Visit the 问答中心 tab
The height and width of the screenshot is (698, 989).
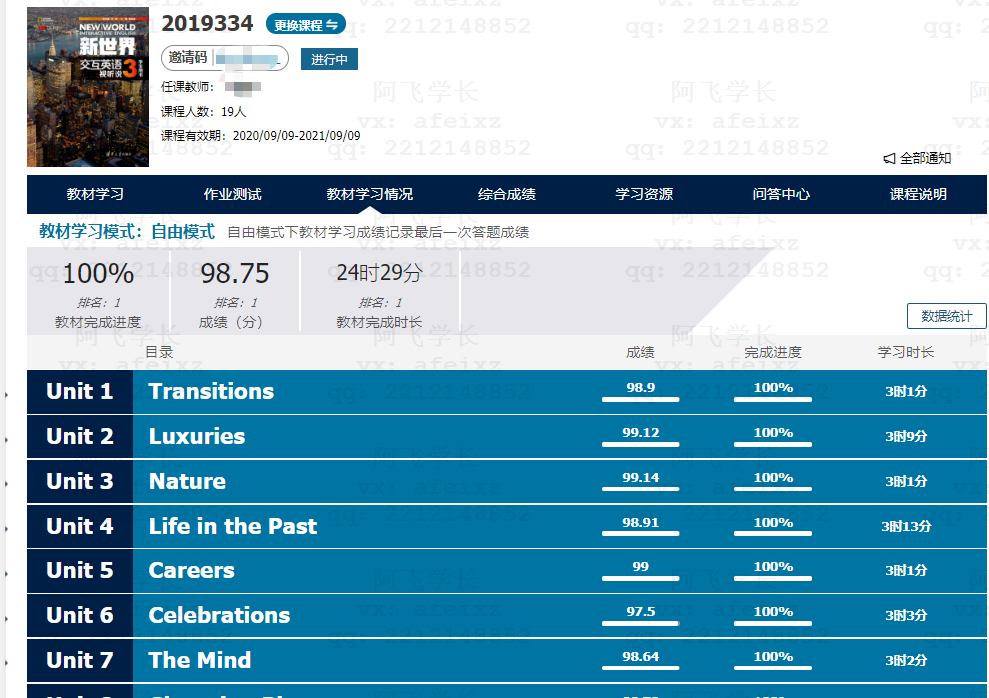[x=781, y=194]
